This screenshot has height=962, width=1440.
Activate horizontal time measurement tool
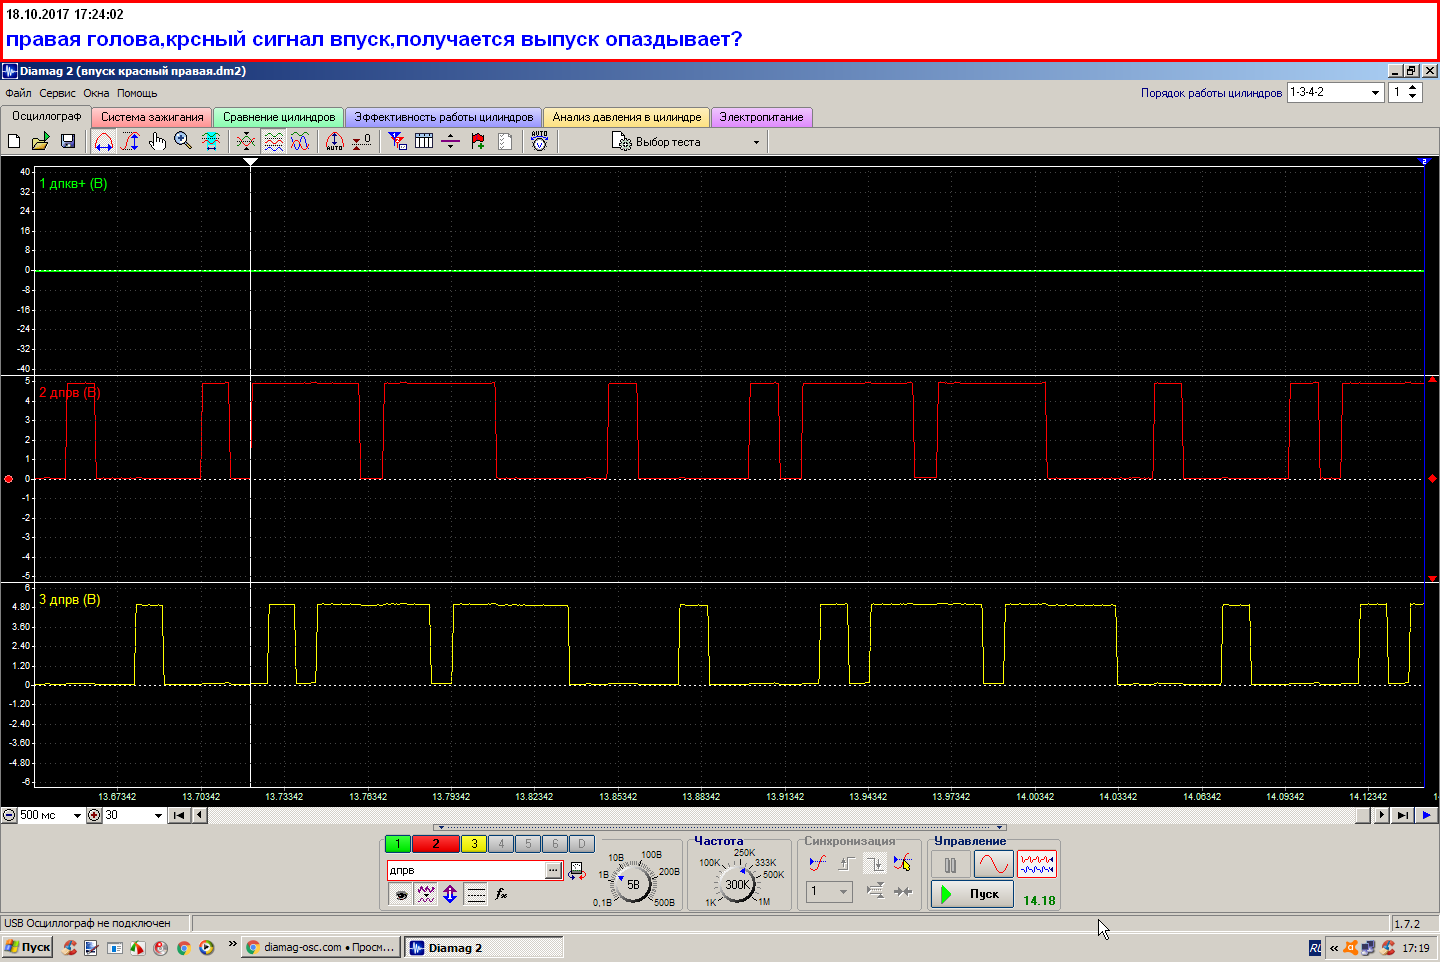tap(104, 141)
